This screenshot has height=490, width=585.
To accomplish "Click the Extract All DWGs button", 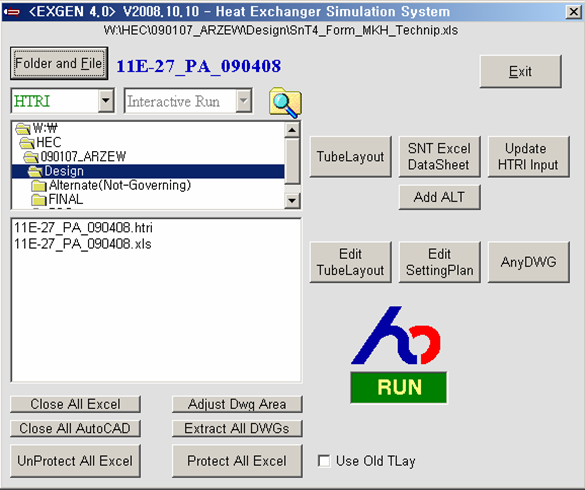I will click(237, 428).
